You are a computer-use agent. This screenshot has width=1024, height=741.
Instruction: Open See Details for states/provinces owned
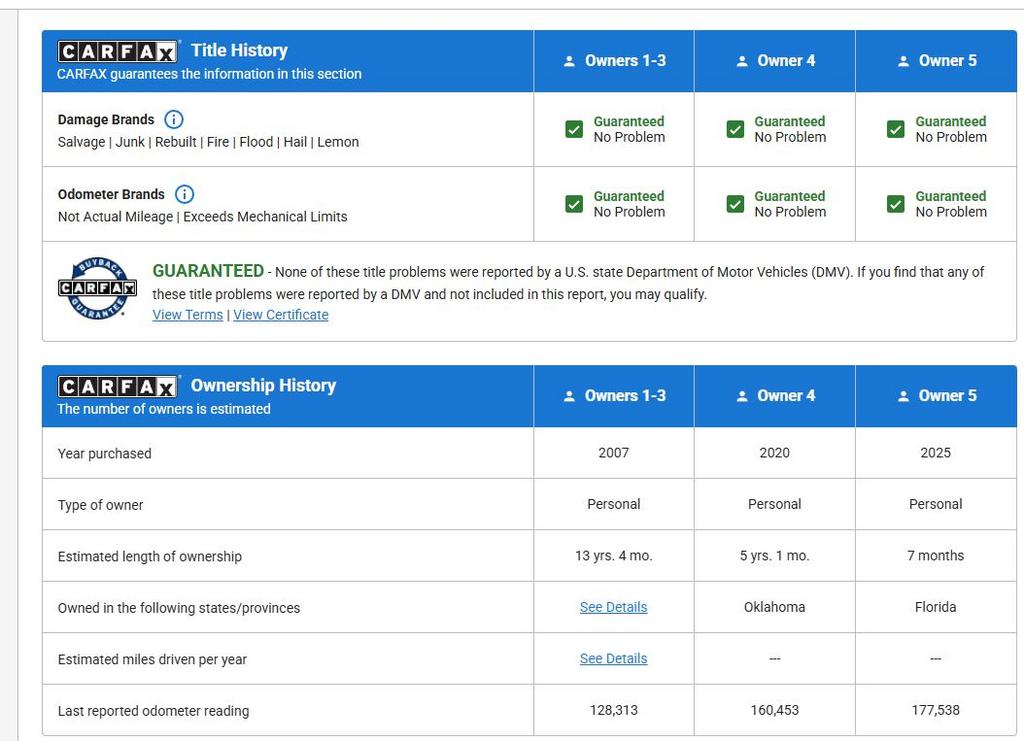click(x=613, y=607)
